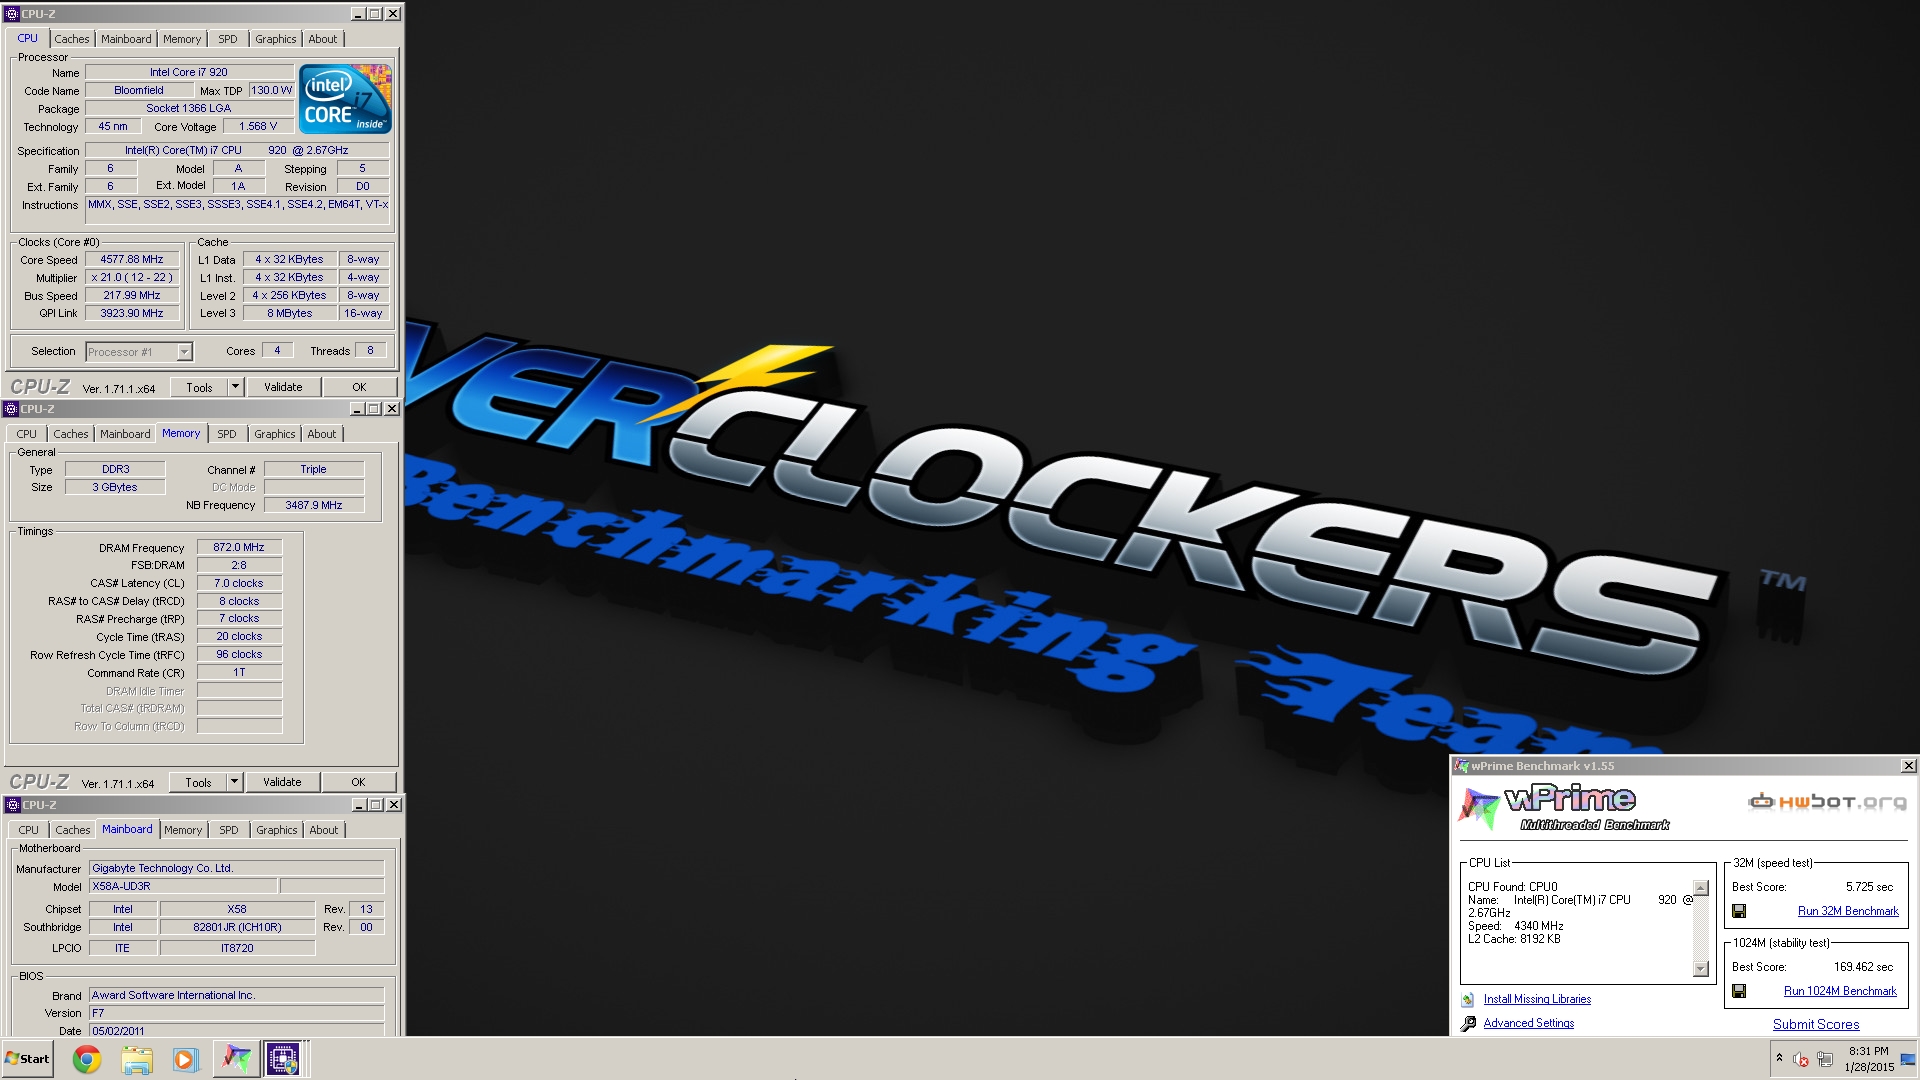Click the save icon under 32M speed test
The height and width of the screenshot is (1080, 1920).
(x=1739, y=911)
